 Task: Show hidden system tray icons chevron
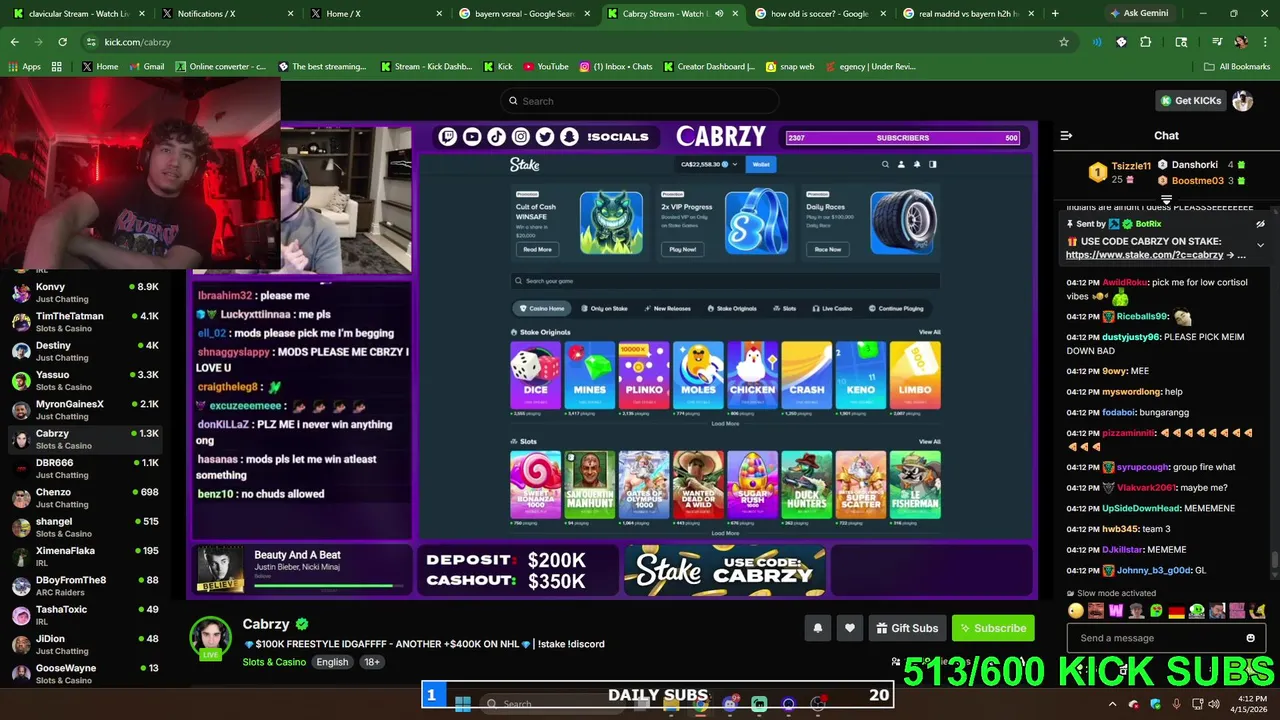[1112, 704]
